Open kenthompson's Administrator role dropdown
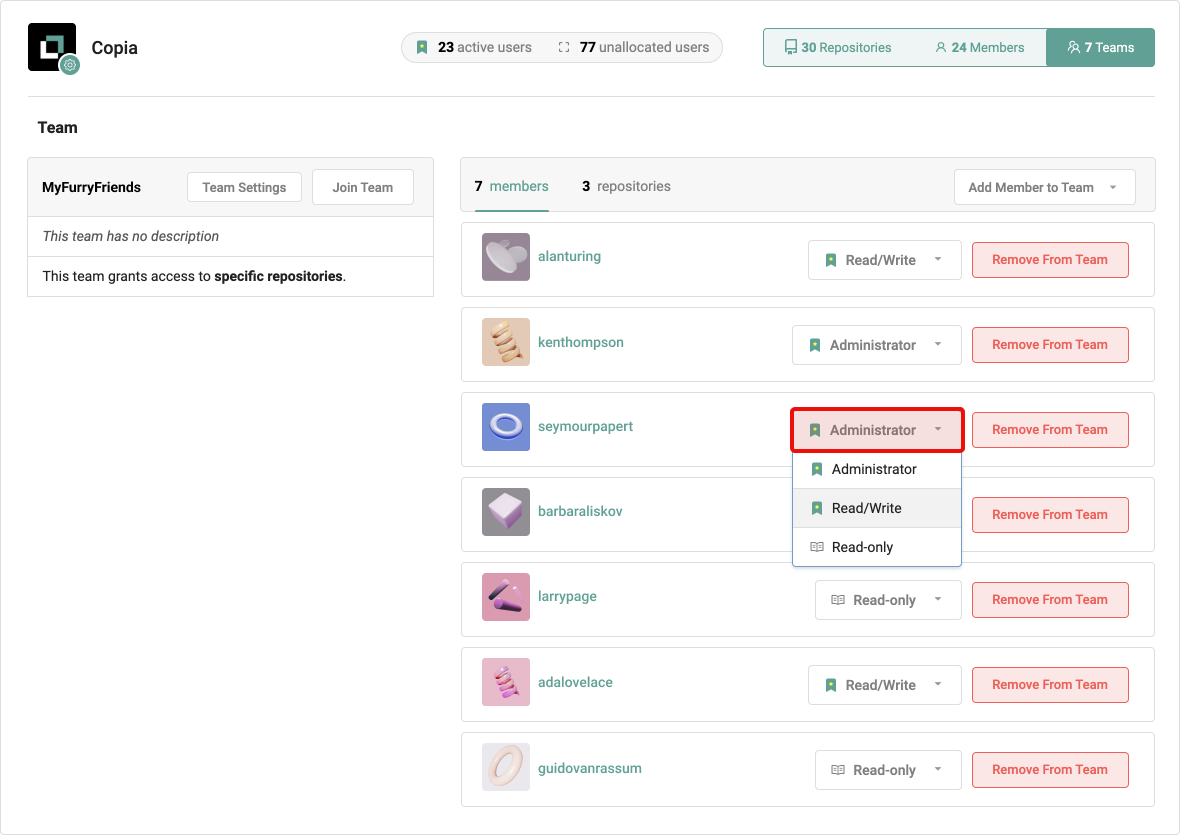This screenshot has width=1180, height=835. (x=876, y=345)
